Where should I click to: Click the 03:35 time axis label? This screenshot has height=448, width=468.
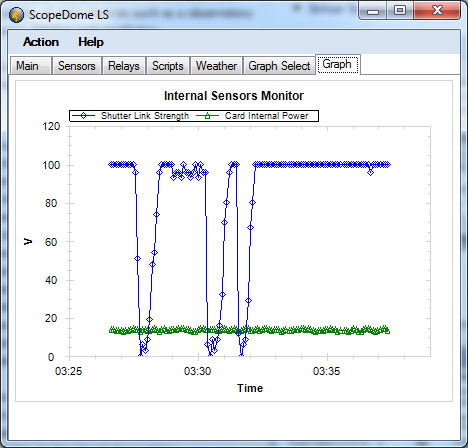326,371
